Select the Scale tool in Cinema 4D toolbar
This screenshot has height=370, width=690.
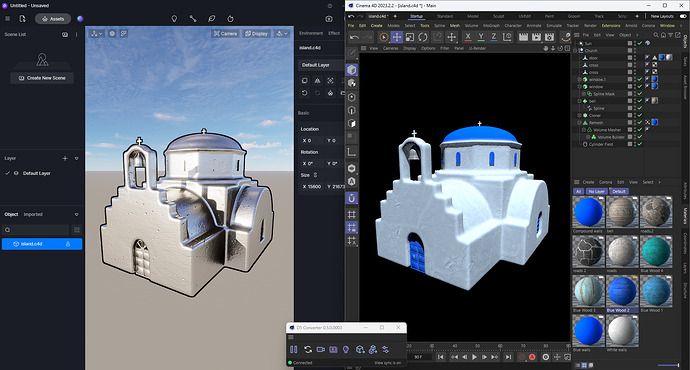(410, 37)
